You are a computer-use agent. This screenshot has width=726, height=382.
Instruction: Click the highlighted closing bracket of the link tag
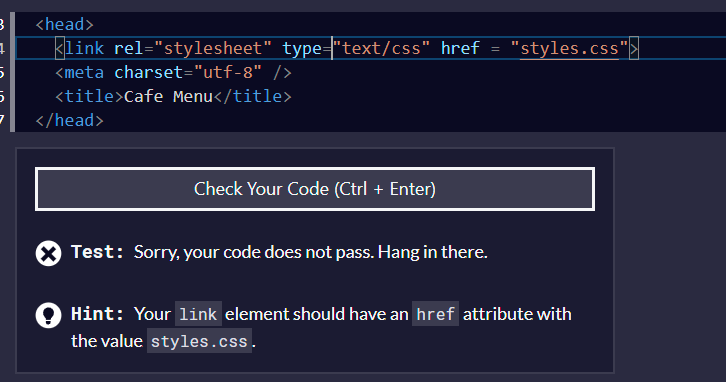pyautogui.click(x=634, y=49)
